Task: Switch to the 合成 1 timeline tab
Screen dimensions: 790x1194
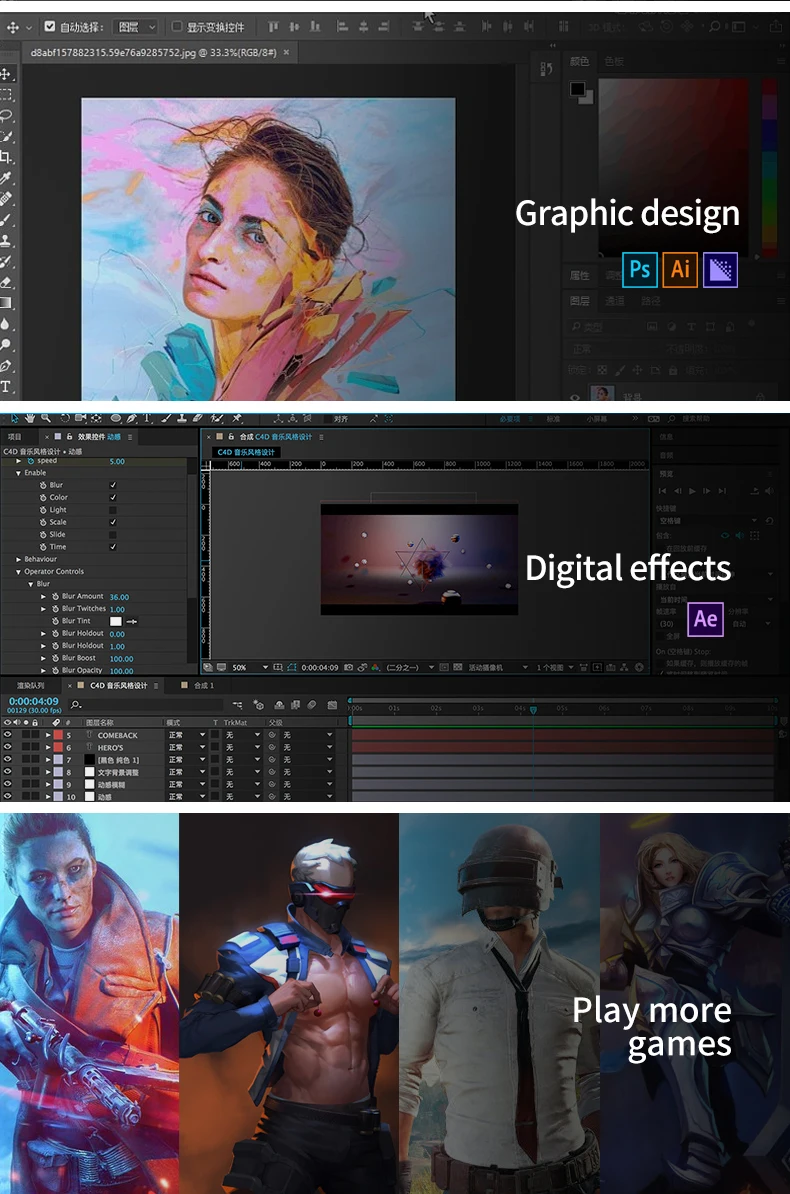Action: point(203,686)
